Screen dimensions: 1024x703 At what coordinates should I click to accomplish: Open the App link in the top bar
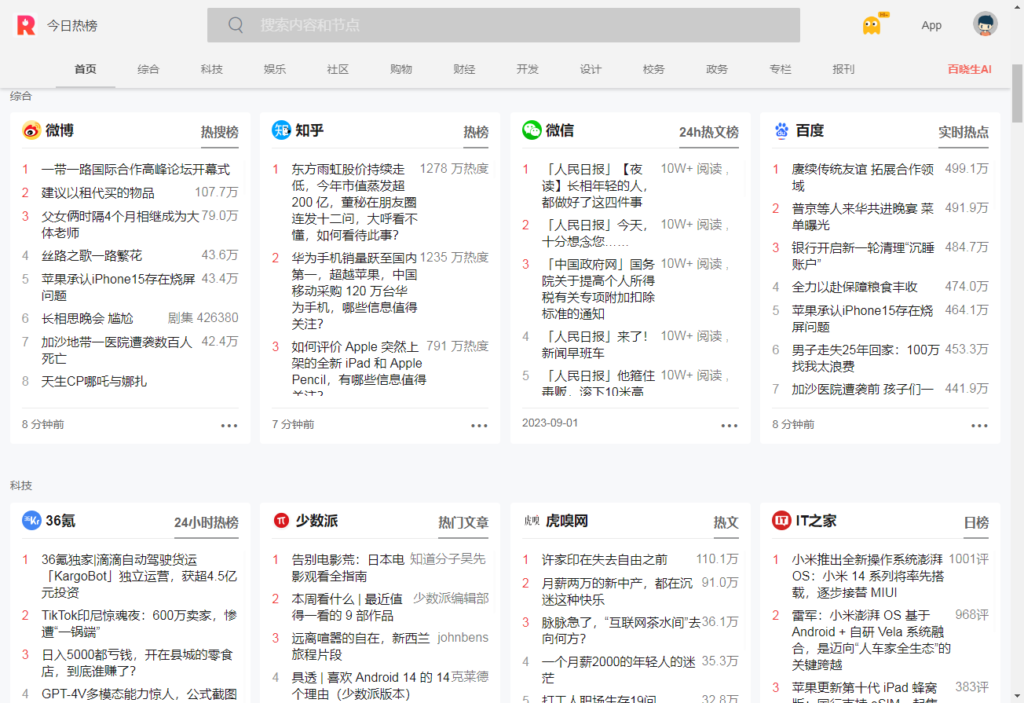[931, 24]
